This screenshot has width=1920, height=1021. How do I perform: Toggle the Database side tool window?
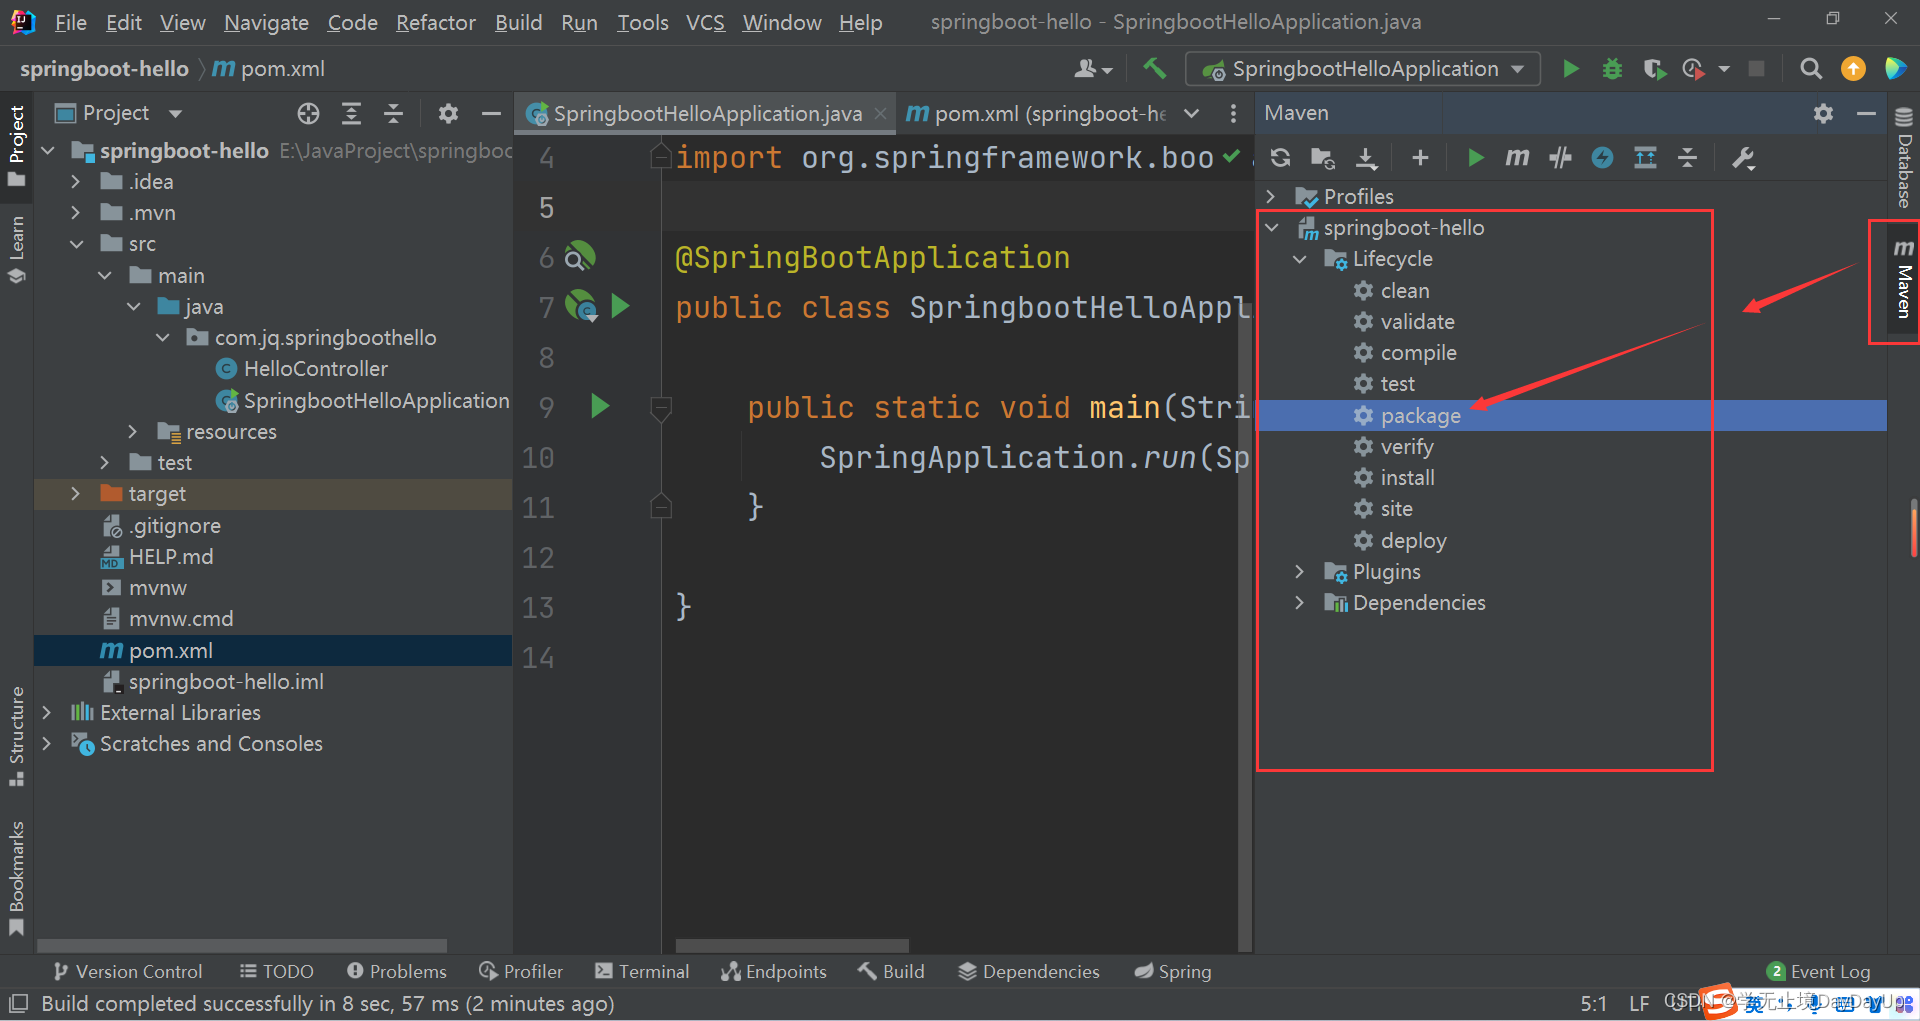pos(1904,157)
